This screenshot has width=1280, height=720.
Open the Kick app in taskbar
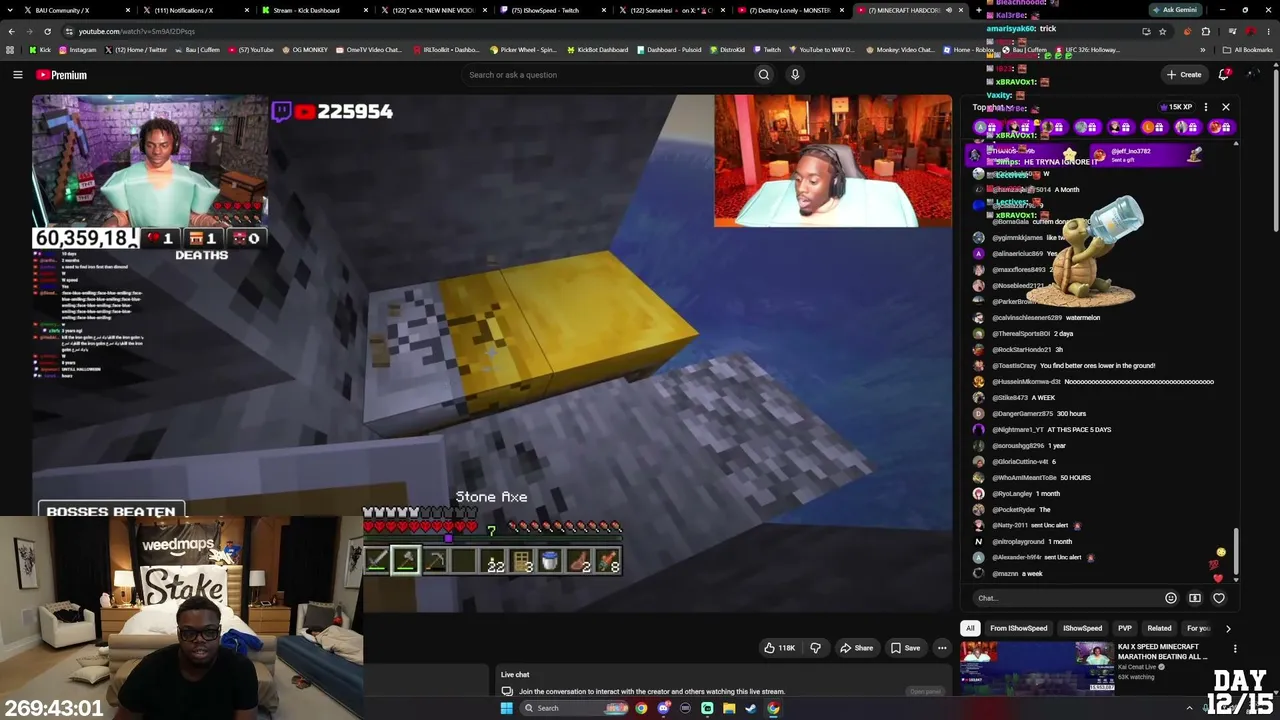tap(707, 708)
